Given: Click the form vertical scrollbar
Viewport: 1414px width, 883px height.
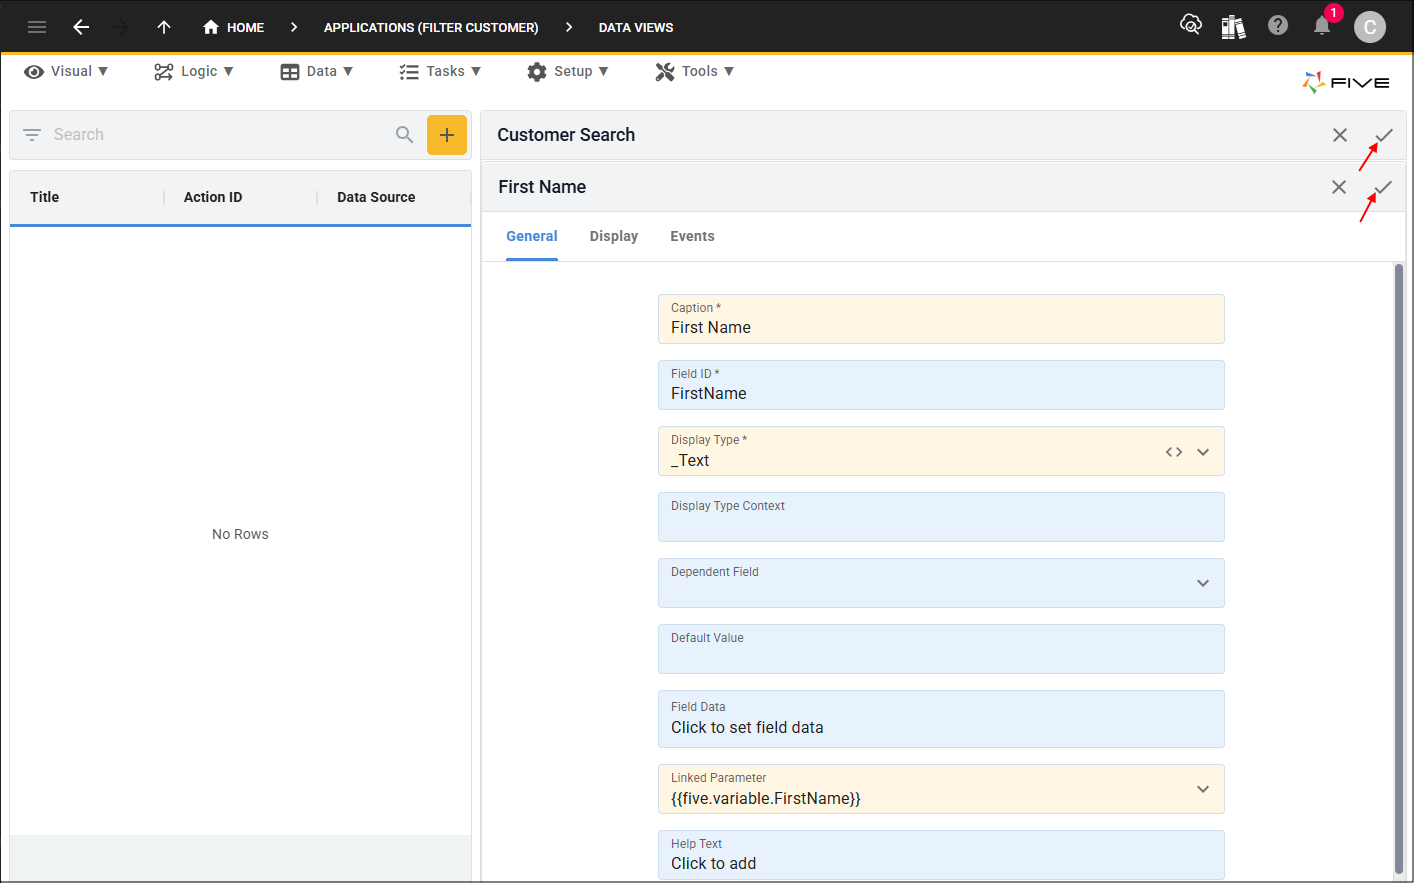Looking at the screenshot, I should click(x=1399, y=570).
